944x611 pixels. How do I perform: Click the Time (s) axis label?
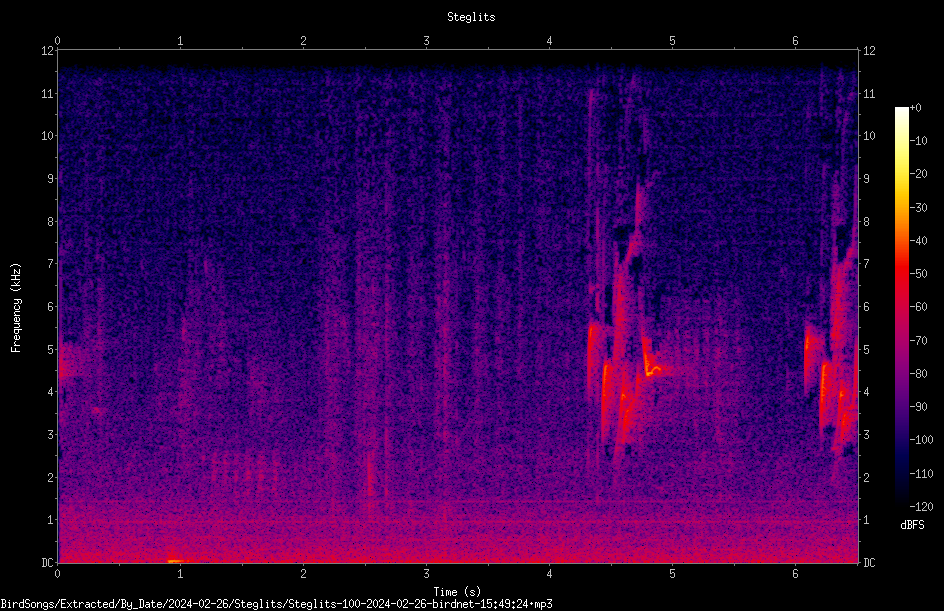[457, 592]
